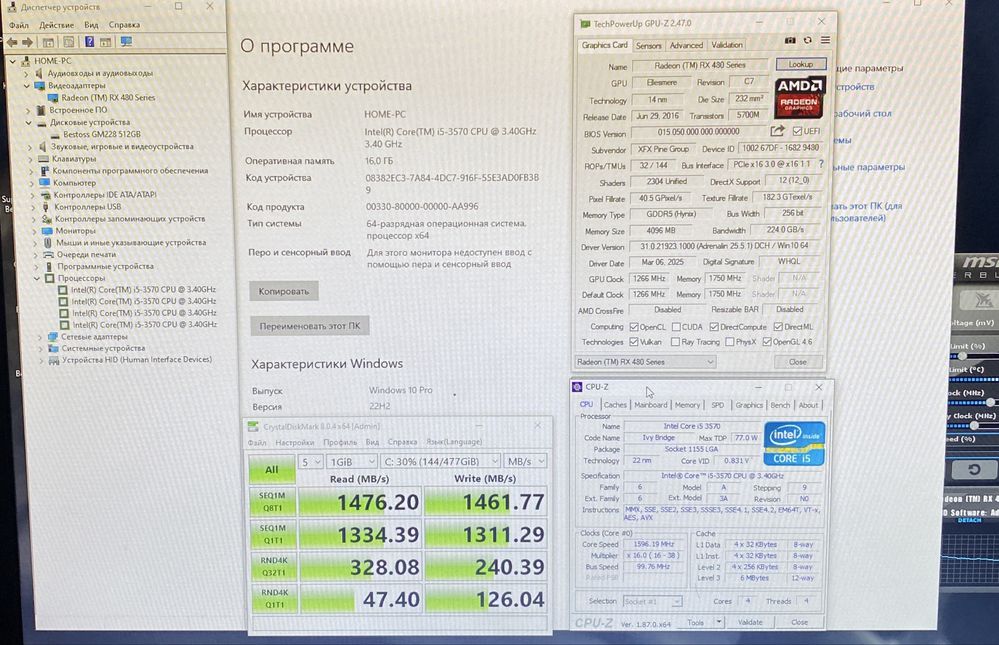Collapse Процессоры node
999x645 pixels.
(37, 279)
